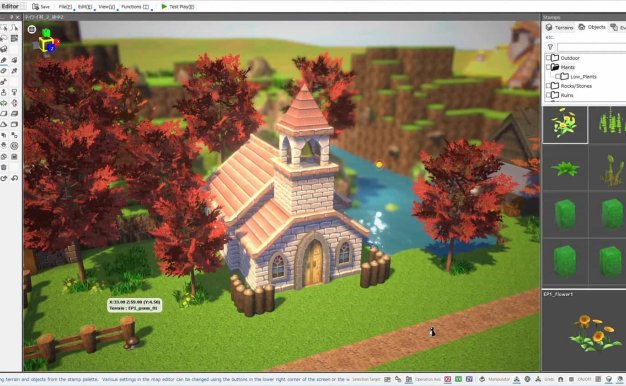Open the File menu

[x=65, y=6]
